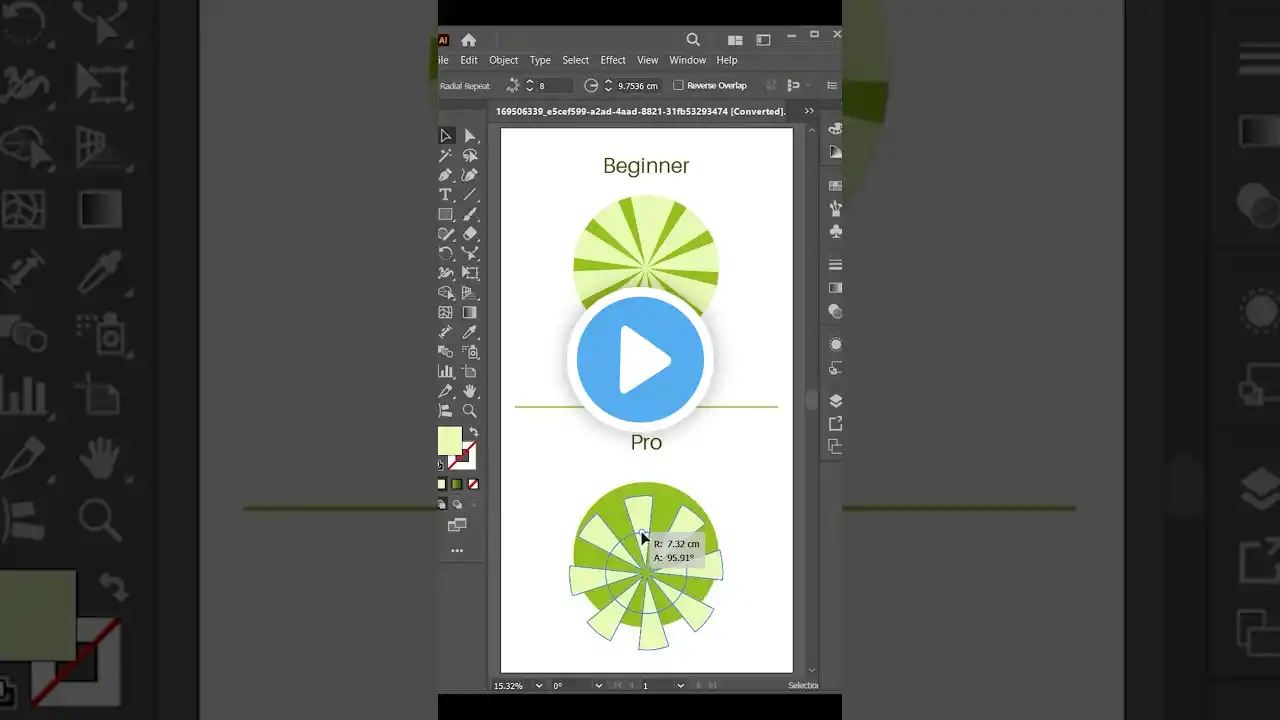This screenshot has height=720, width=1280.
Task: Click the radius field showing 9.7536 cm
Action: (639, 86)
